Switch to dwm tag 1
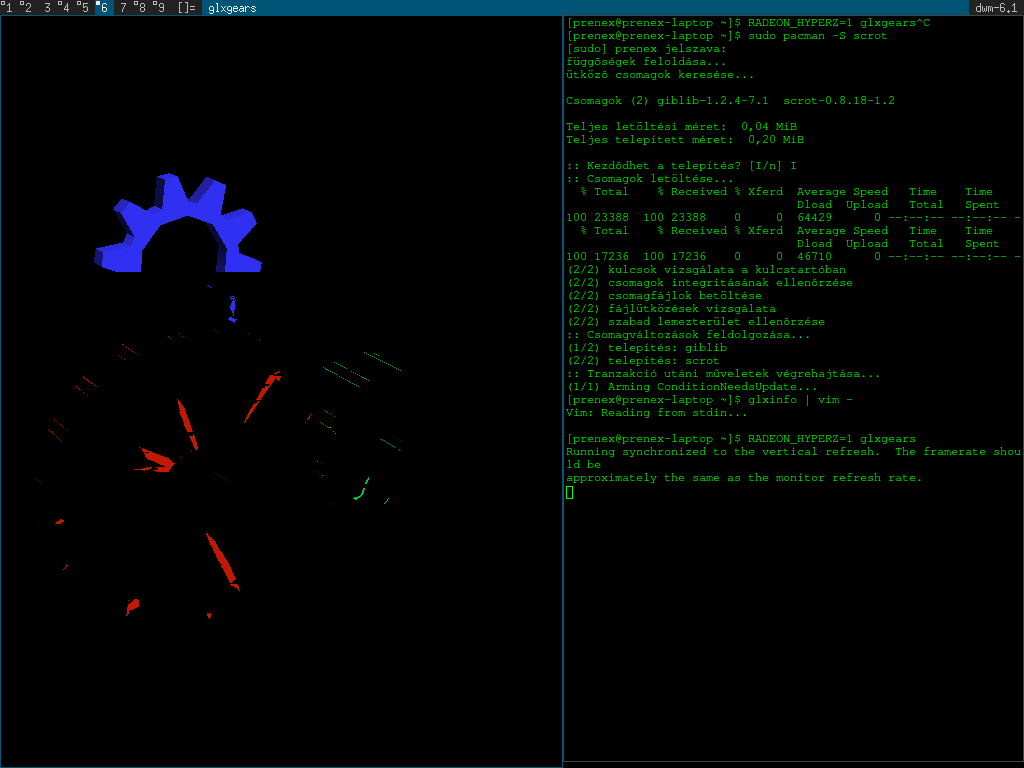Viewport: 1024px width, 768px height. (9, 8)
